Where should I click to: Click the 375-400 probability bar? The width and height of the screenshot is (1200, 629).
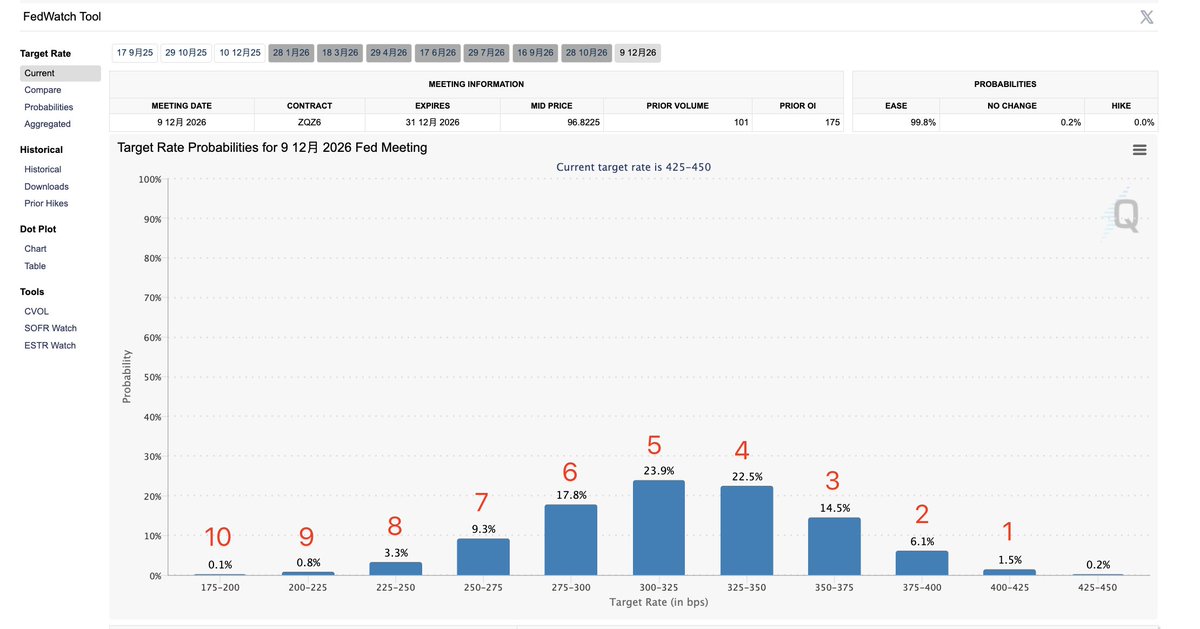922,563
